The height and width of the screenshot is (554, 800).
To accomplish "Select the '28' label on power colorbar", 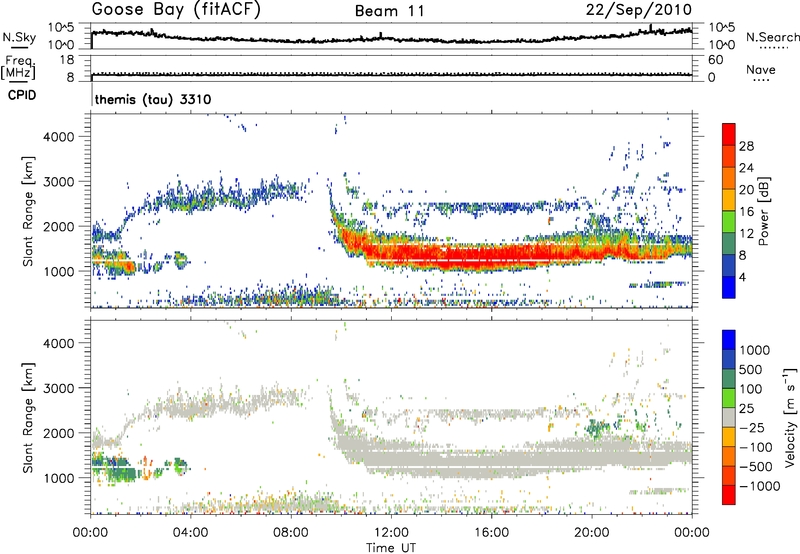I will coord(746,146).
